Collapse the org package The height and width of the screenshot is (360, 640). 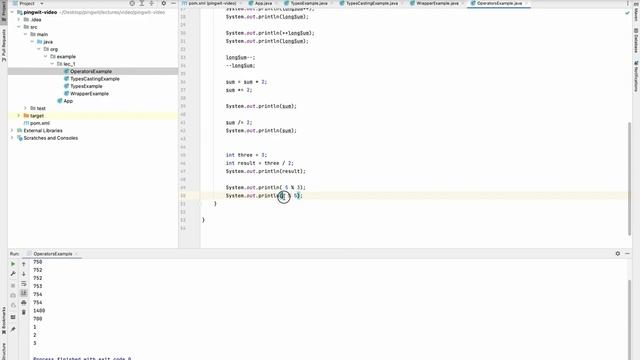click(39, 49)
